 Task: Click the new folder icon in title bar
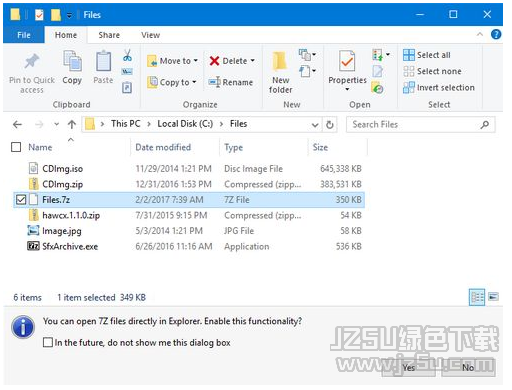point(56,15)
